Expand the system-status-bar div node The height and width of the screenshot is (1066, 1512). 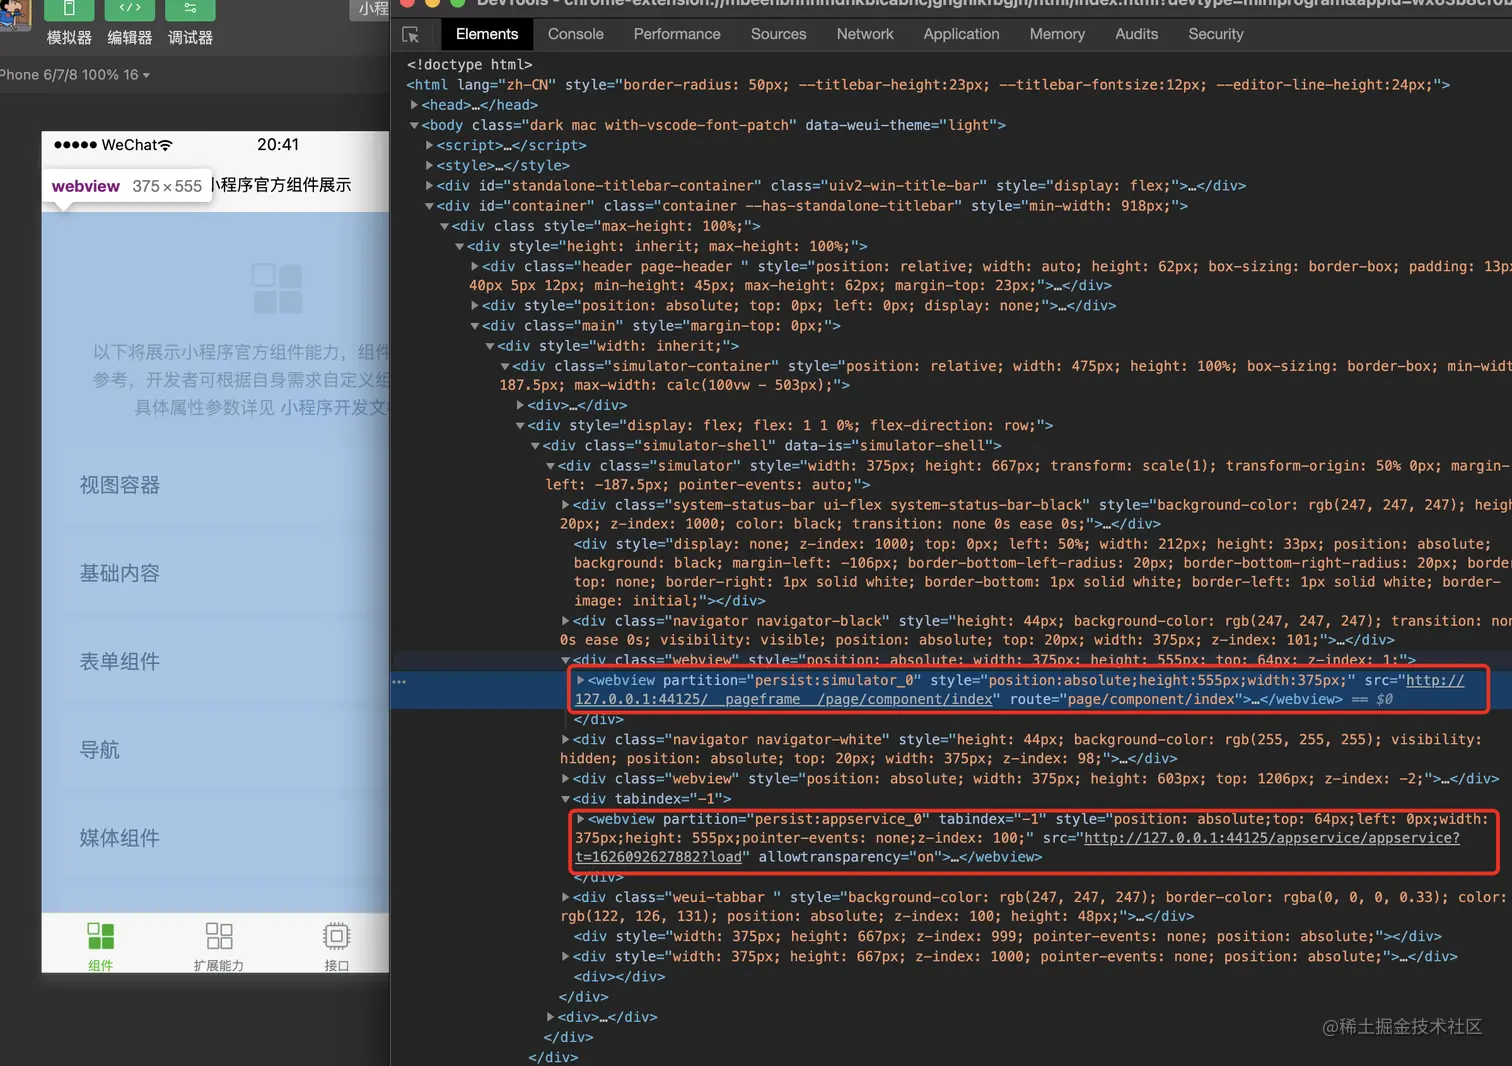[565, 506]
